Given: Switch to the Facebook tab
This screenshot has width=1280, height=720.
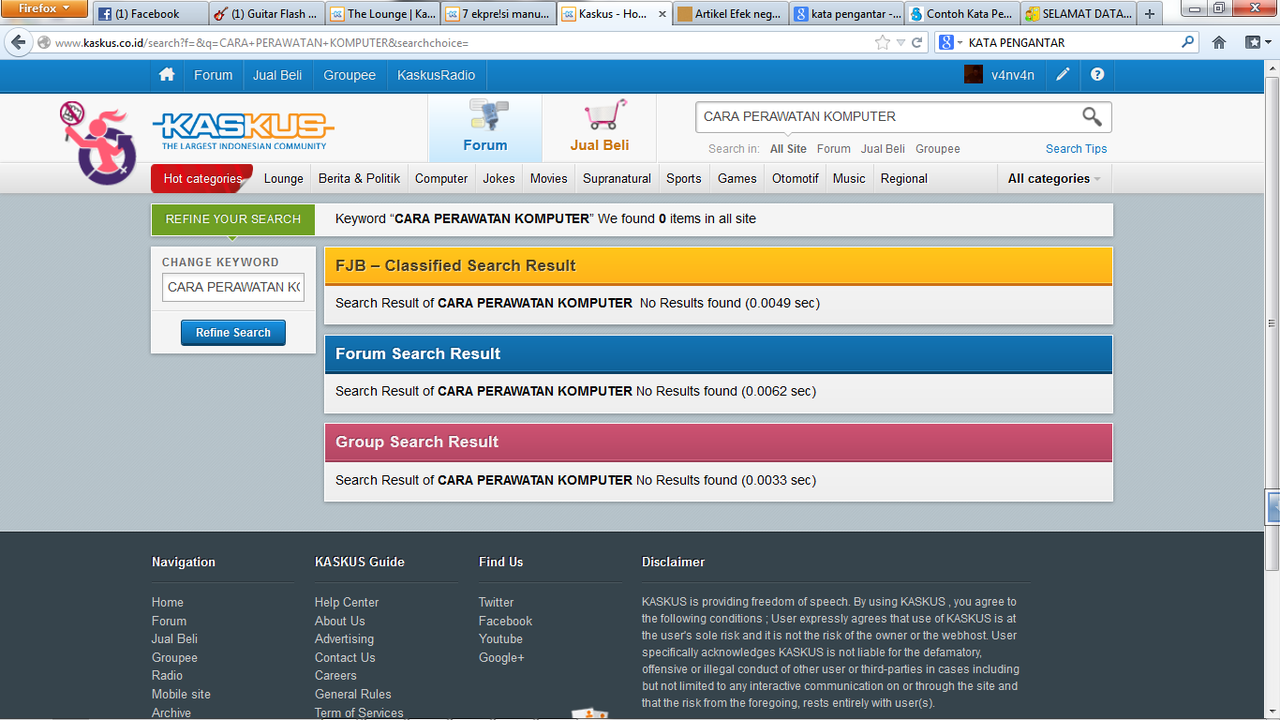Looking at the screenshot, I should [151, 14].
